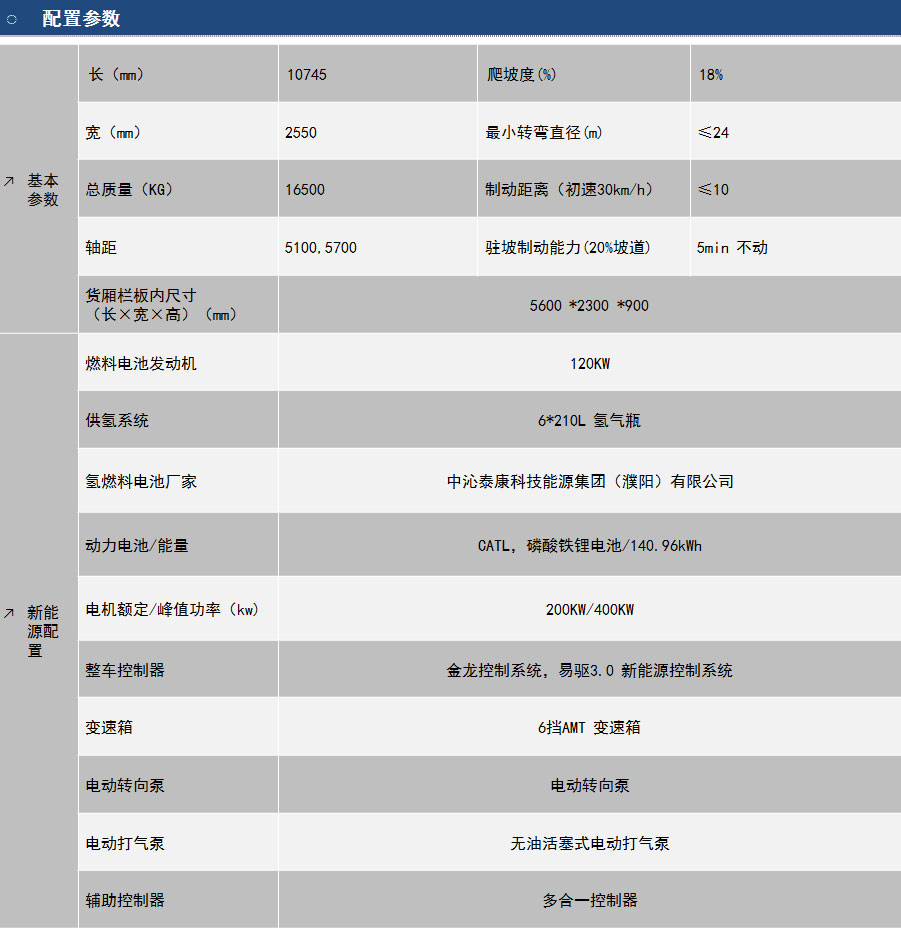Screen dimensions: 901x950
Task: Click the 120KW fuel cell engine value
Action: (x=589, y=363)
